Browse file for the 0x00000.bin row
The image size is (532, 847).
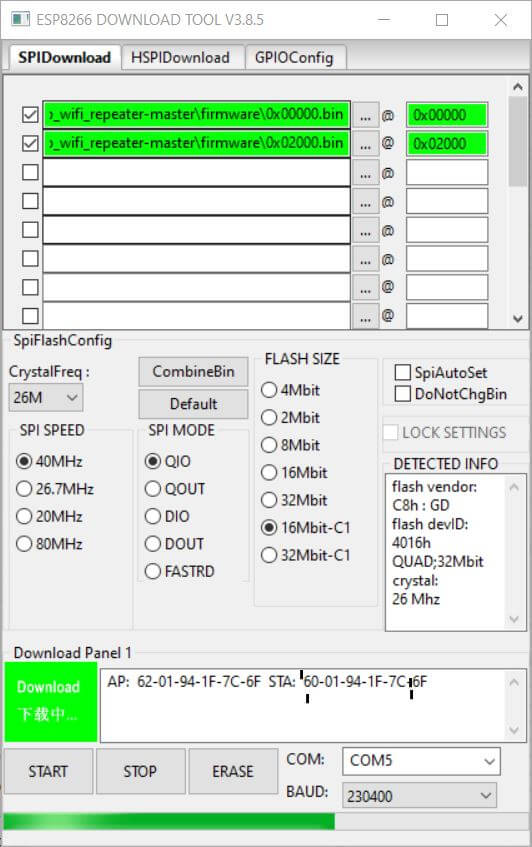[366, 115]
